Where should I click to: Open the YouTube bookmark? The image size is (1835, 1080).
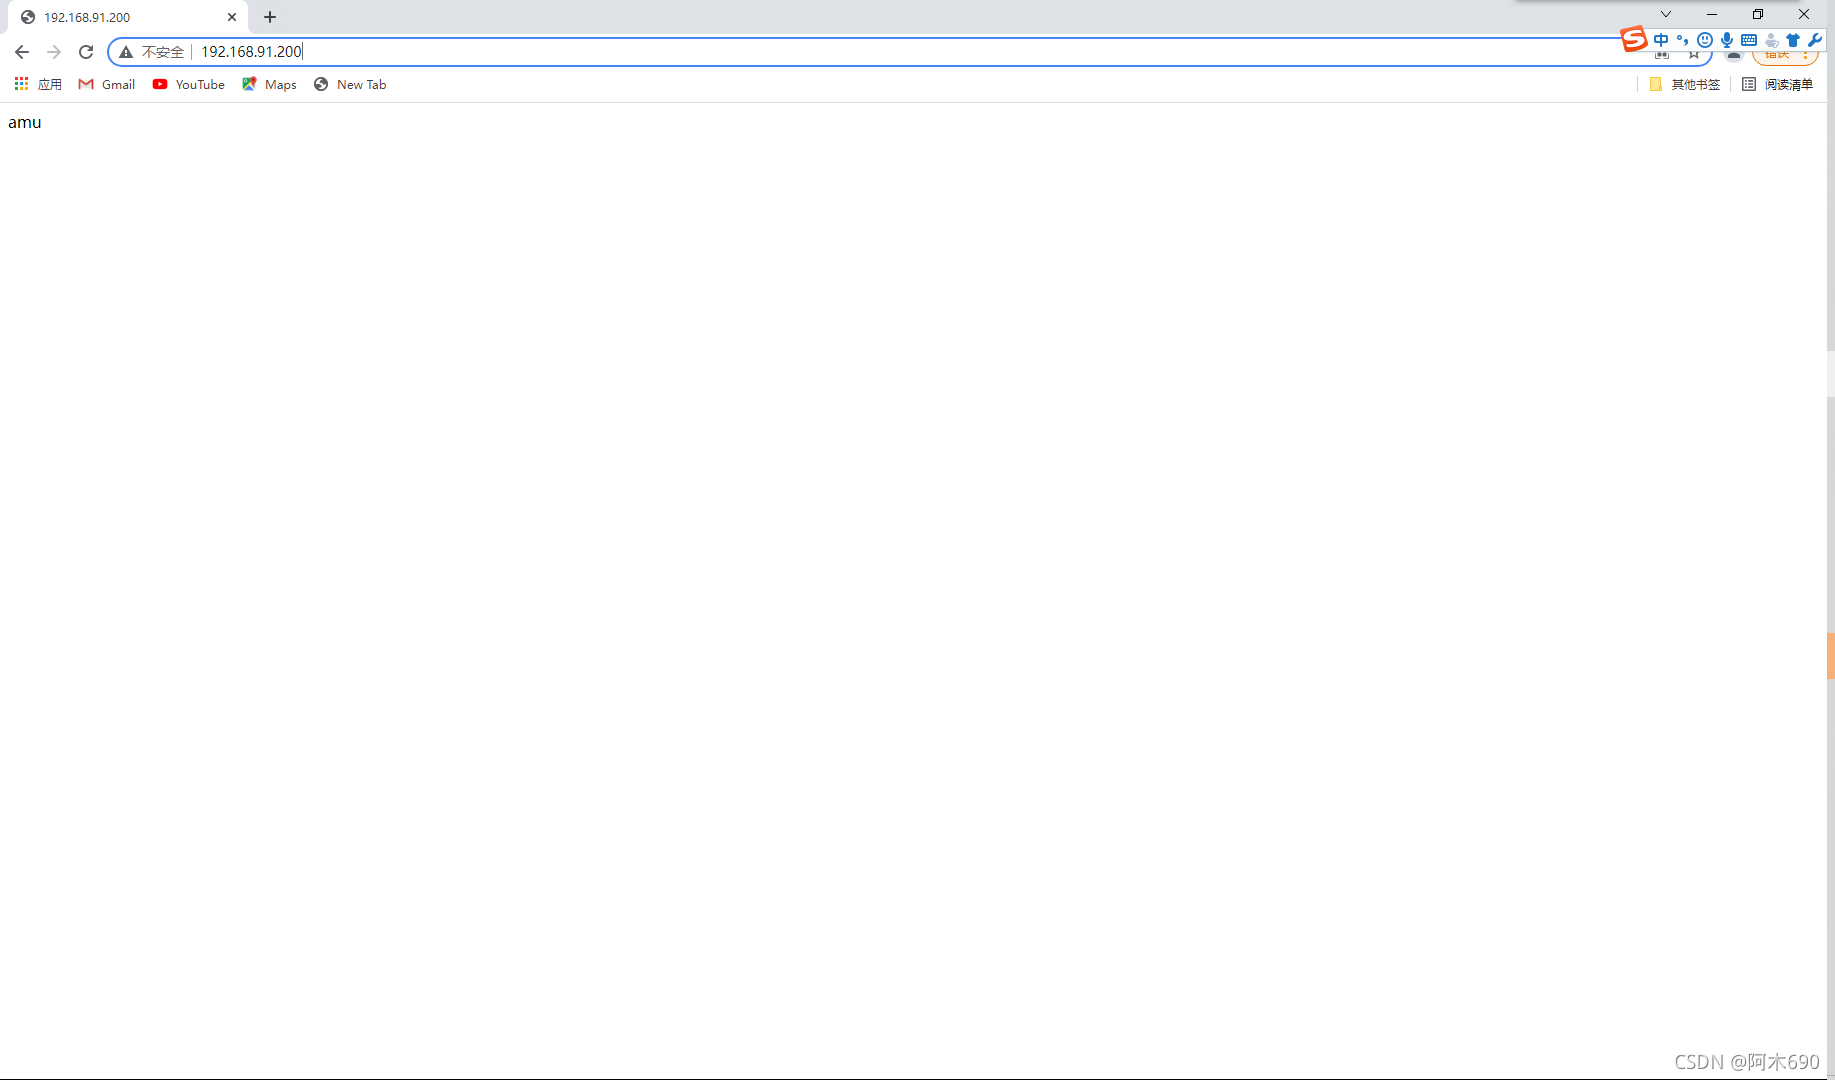coord(189,85)
